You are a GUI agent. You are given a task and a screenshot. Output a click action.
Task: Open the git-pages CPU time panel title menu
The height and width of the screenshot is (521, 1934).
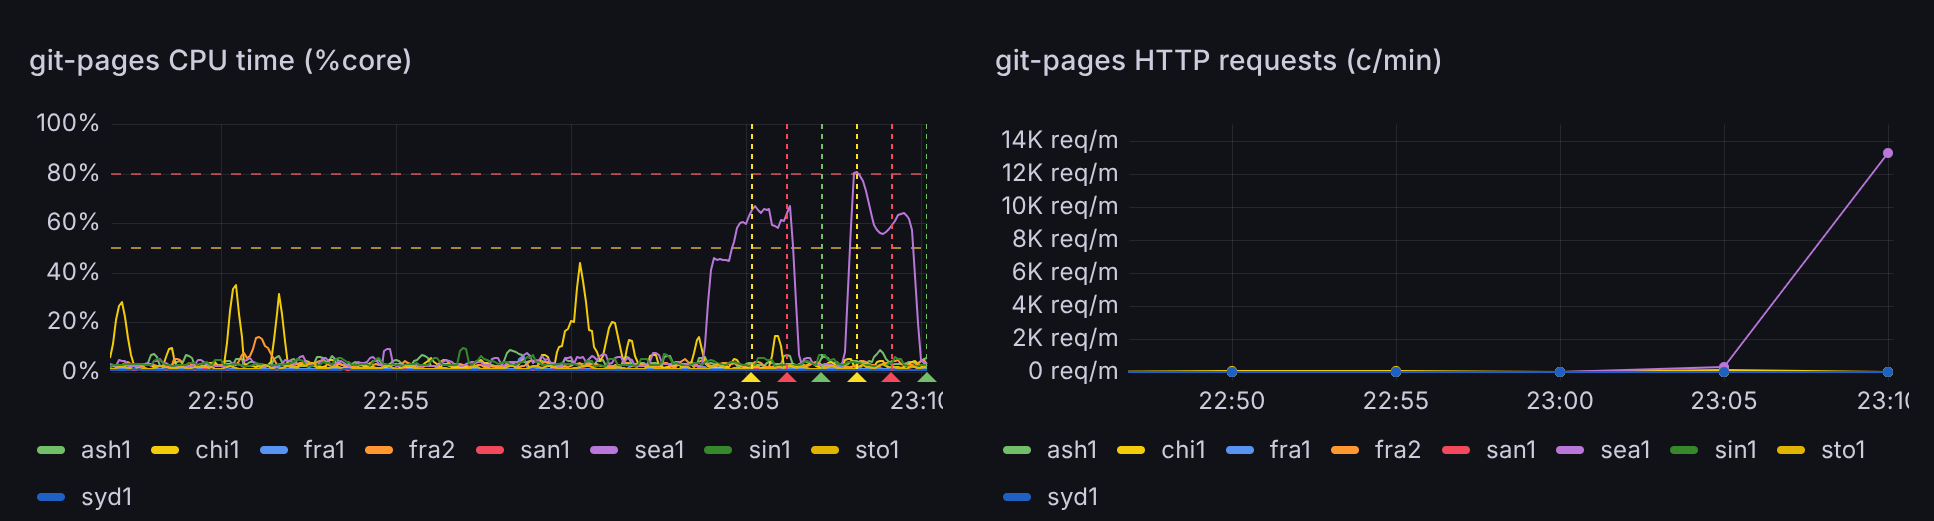pos(221,61)
